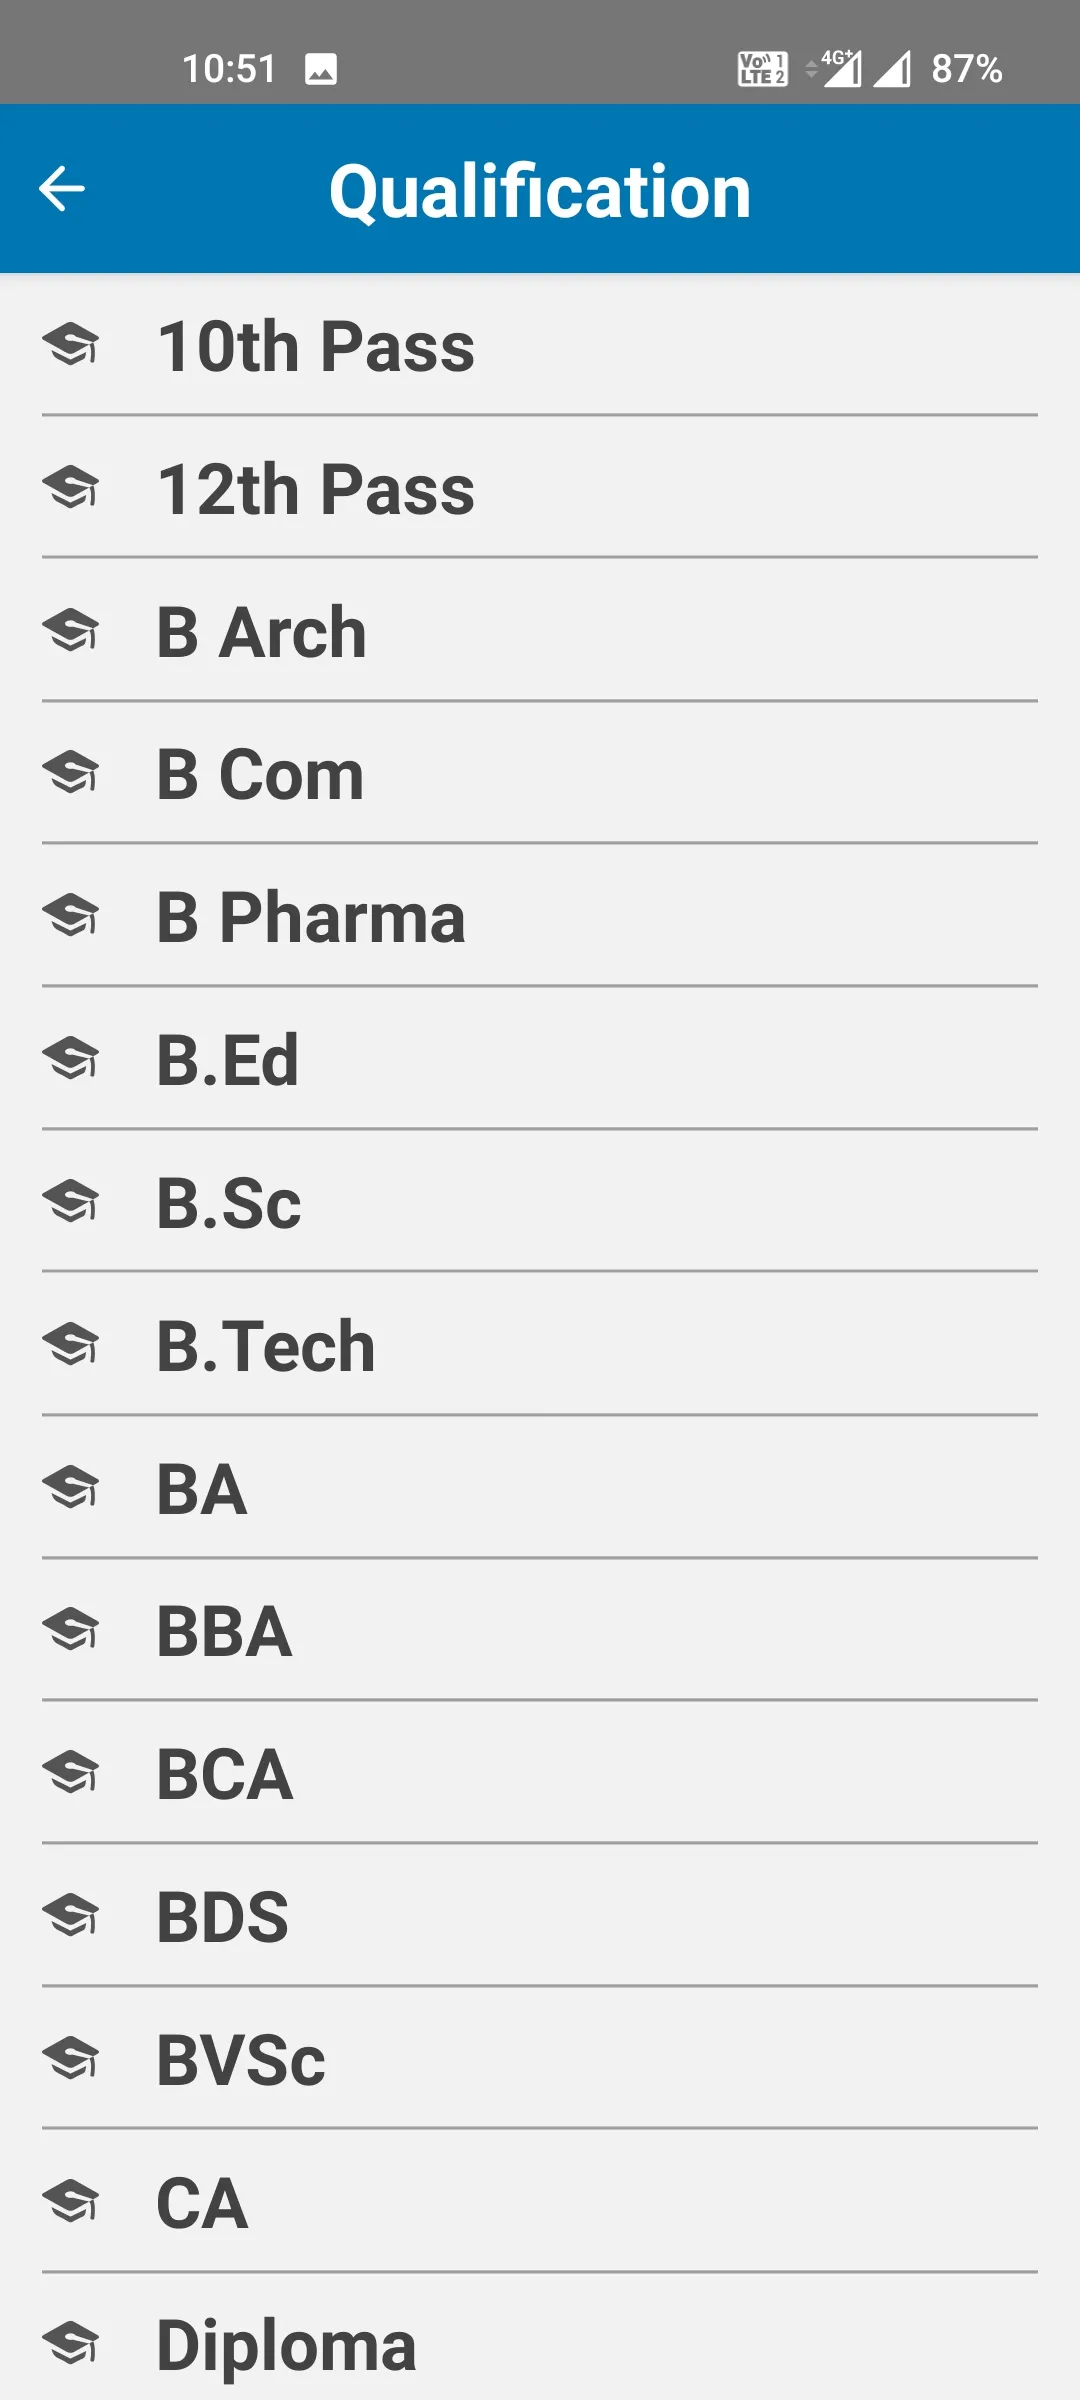Viewport: 1080px width, 2400px height.
Task: Click graduation cap icon beside B Arch
Action: tap(71, 631)
